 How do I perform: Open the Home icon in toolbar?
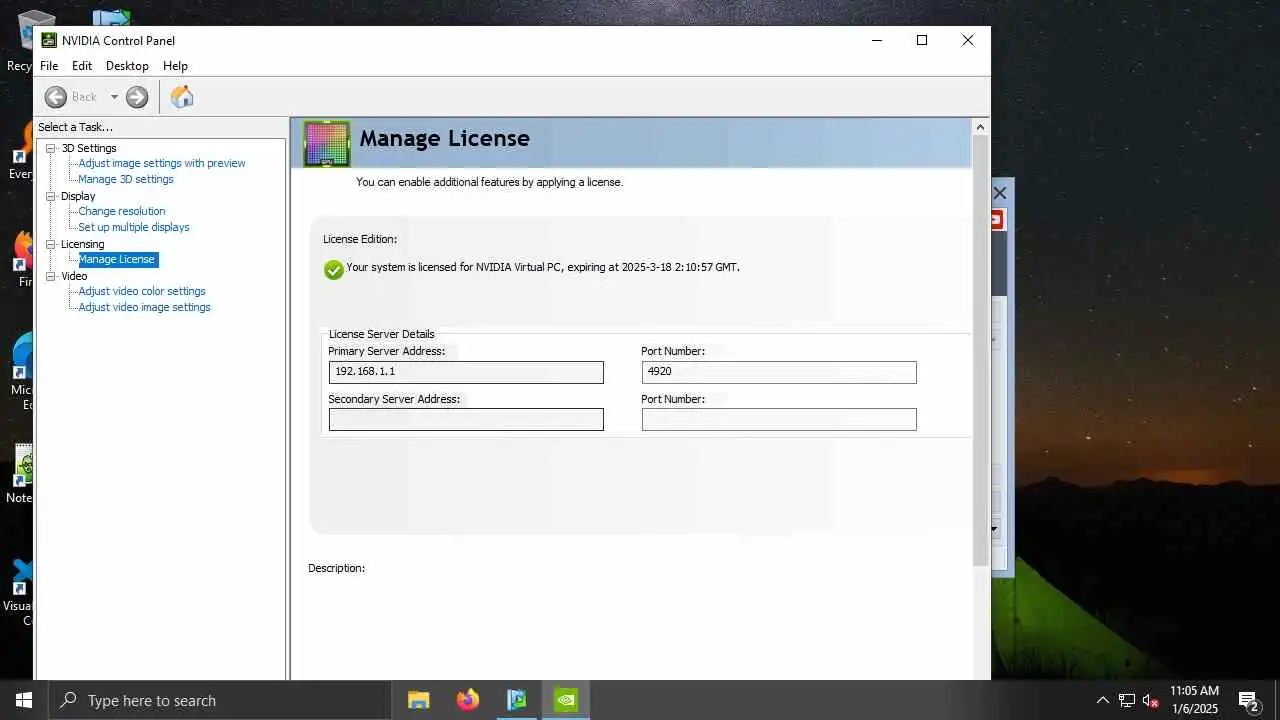coord(182,97)
